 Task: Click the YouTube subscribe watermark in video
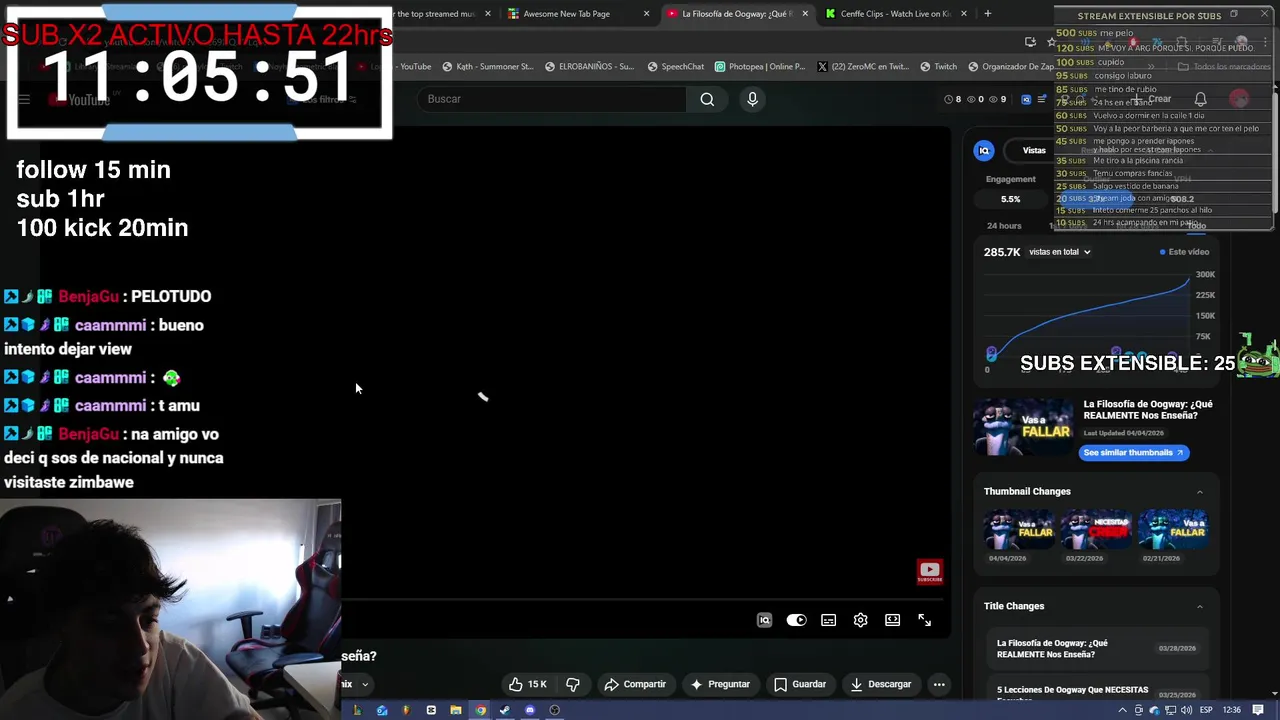point(930,572)
